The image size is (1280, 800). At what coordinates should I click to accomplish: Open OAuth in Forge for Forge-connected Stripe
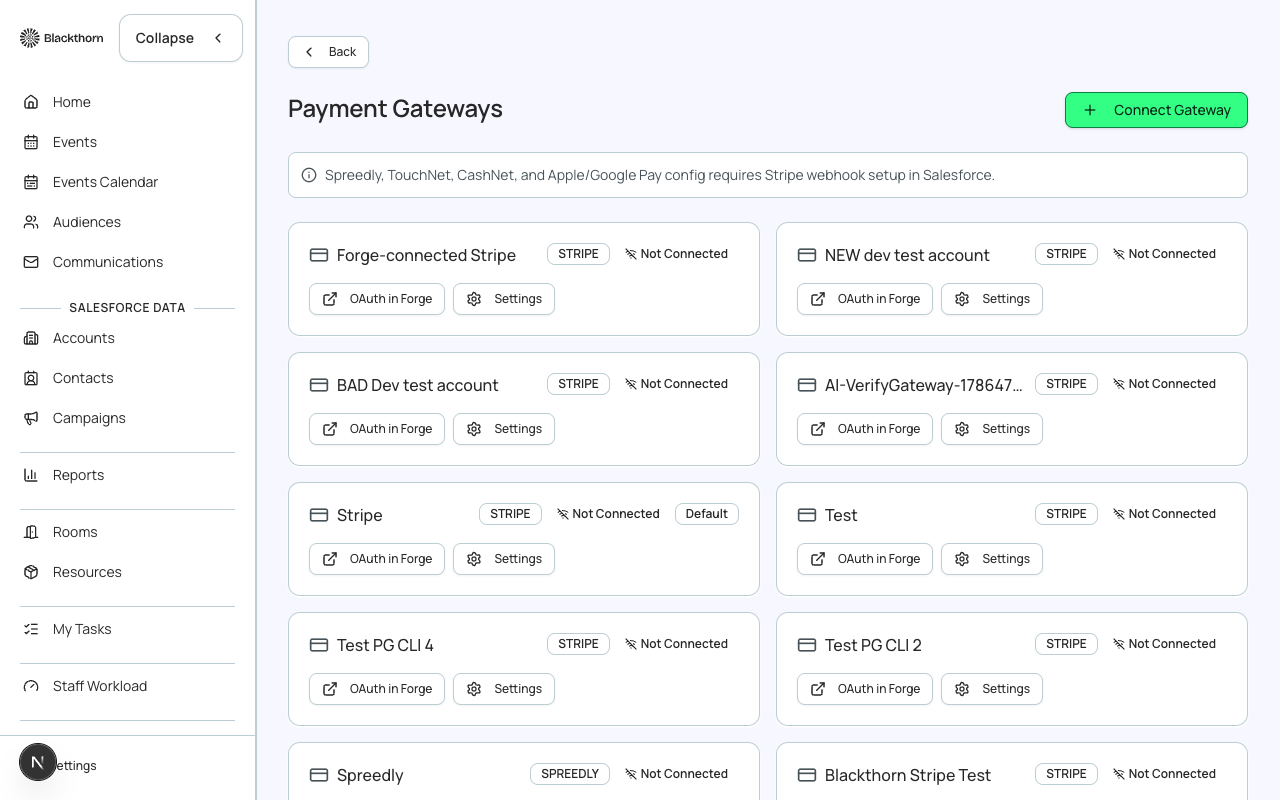(x=377, y=299)
